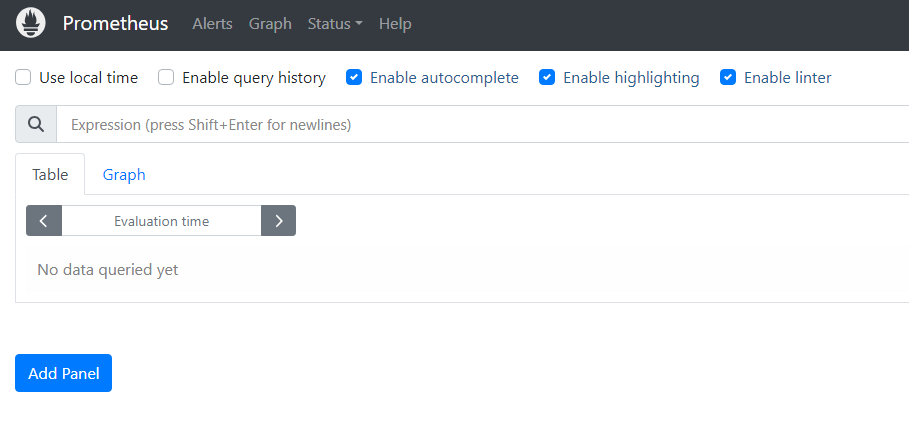Open the Alerts page in navbar
Screen dimensions: 909x445
click(x=212, y=24)
